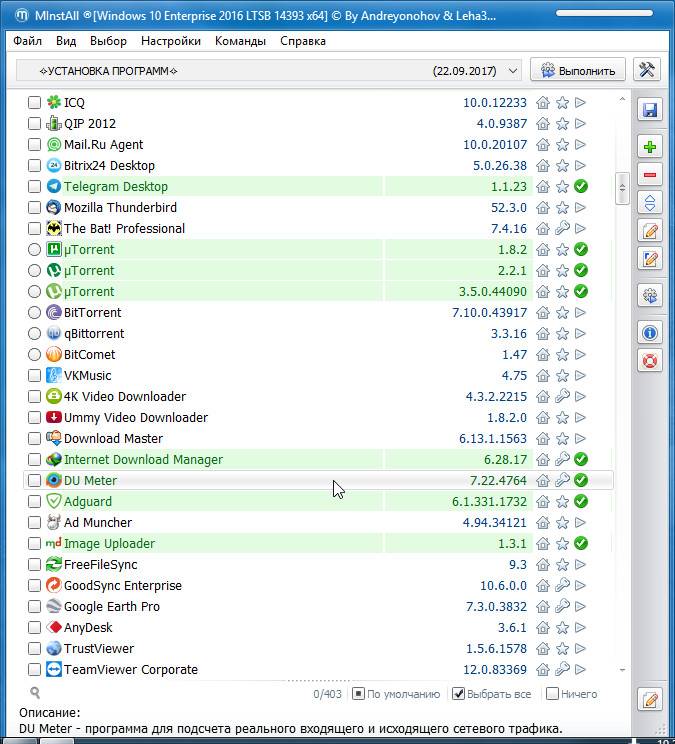Click the pencil edit icon at sidebar bottom
This screenshot has height=744, width=675.
tap(649, 700)
